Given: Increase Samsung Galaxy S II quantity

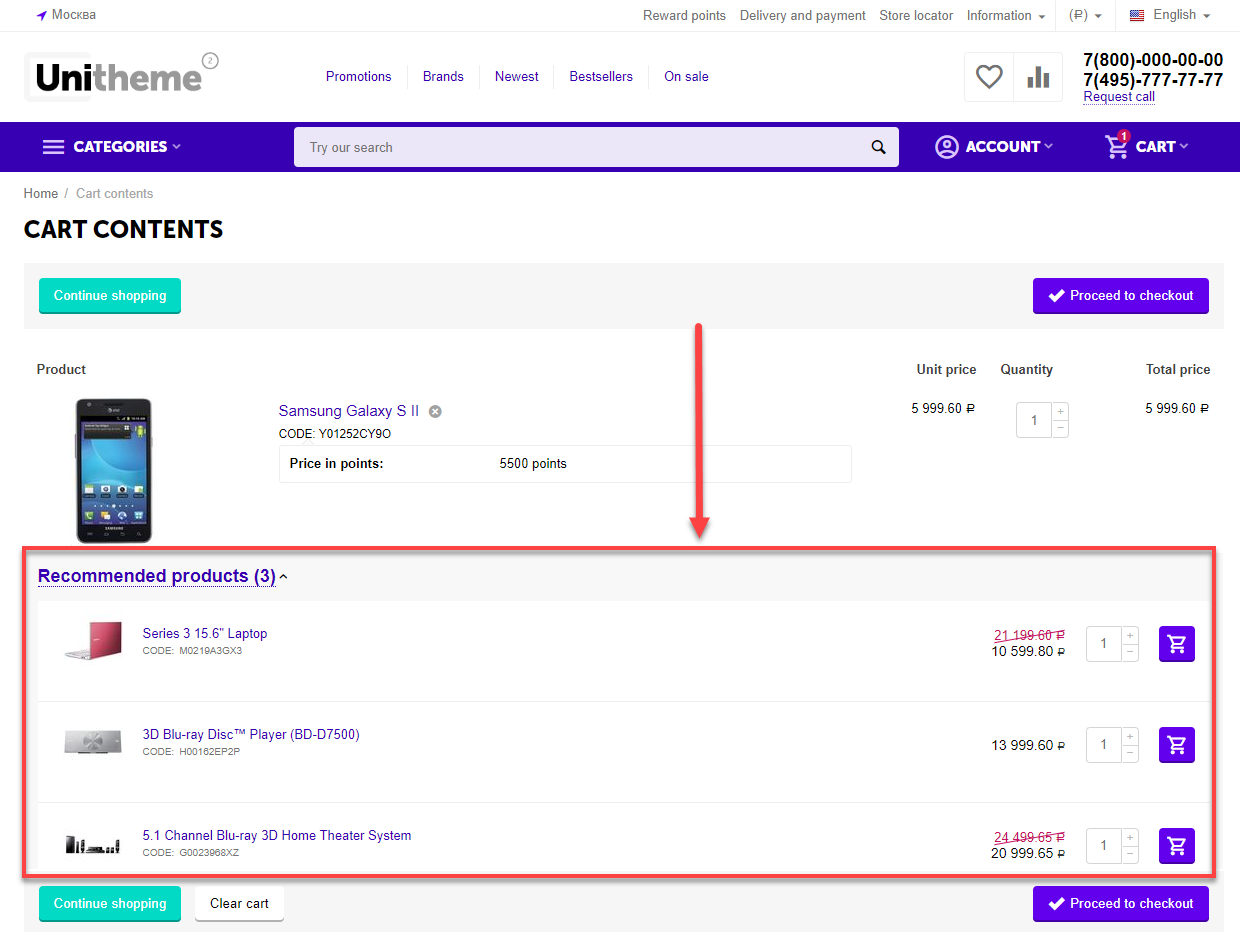Looking at the screenshot, I should 1061,411.
